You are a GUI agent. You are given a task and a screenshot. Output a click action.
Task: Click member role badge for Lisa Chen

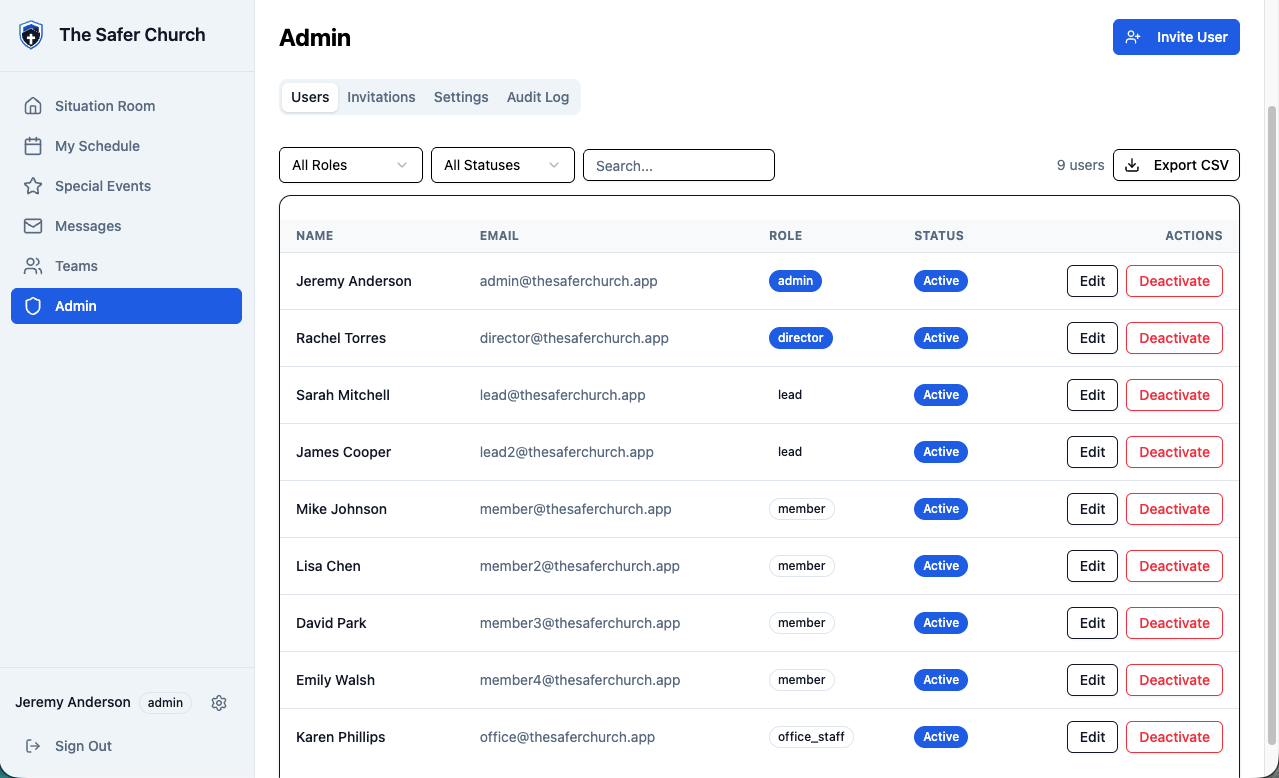(x=801, y=566)
